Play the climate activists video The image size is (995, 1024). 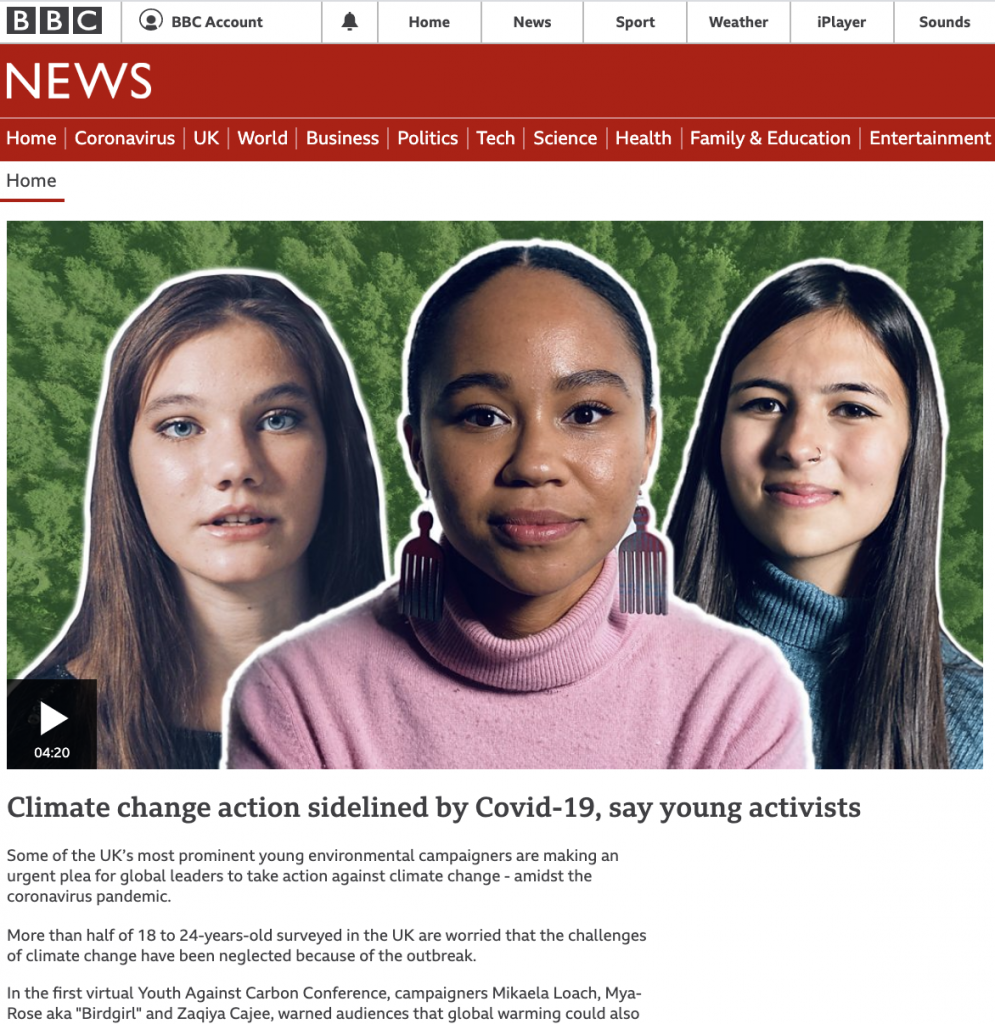pos(52,724)
